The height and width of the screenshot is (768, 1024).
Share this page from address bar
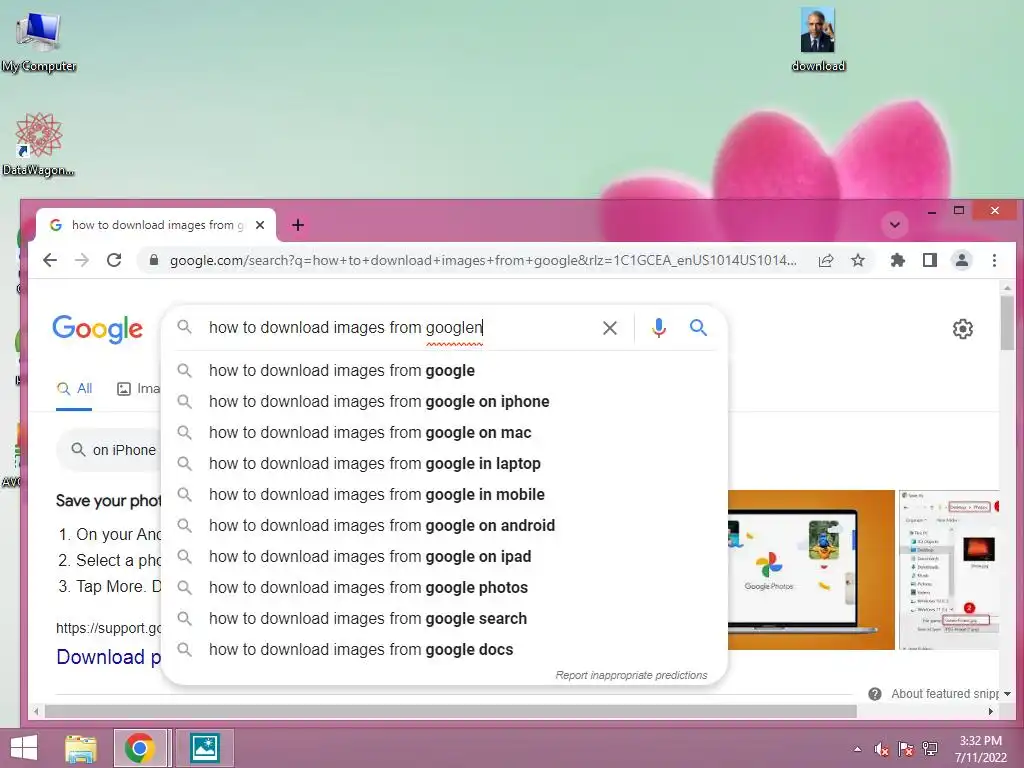click(x=826, y=261)
